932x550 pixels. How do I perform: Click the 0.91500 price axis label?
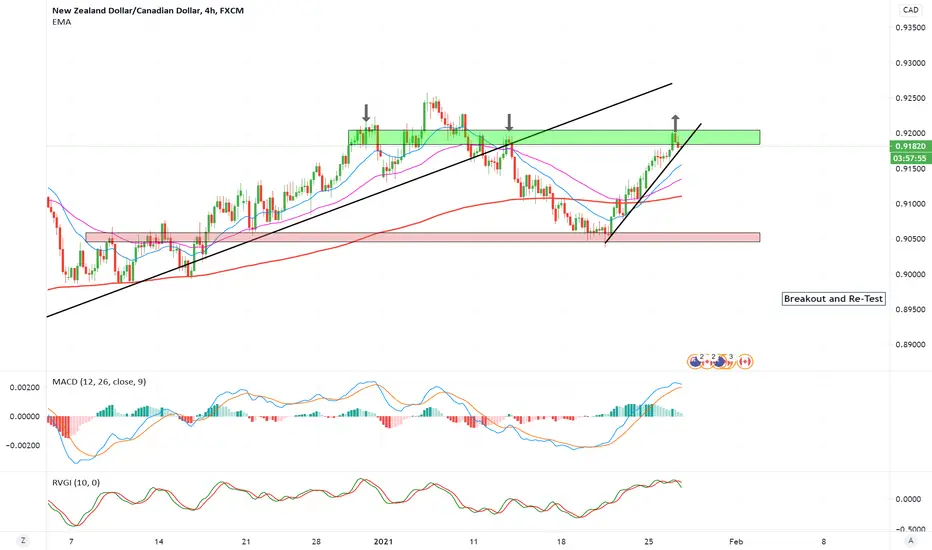(911, 169)
